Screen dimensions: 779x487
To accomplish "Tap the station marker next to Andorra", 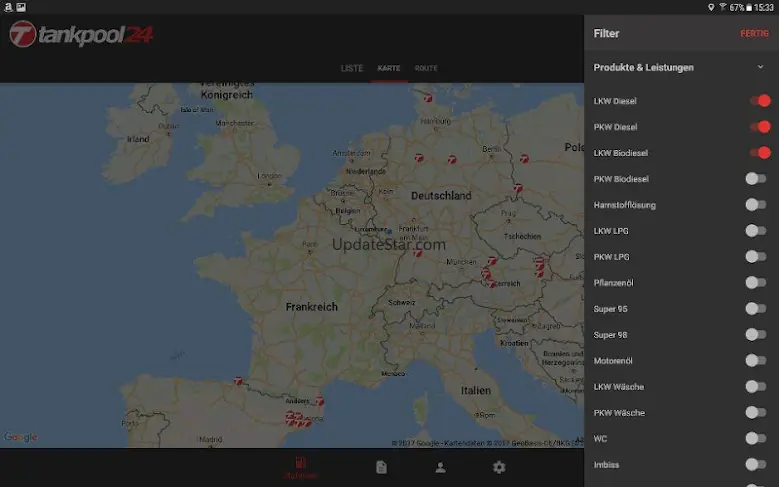I will (x=319, y=401).
